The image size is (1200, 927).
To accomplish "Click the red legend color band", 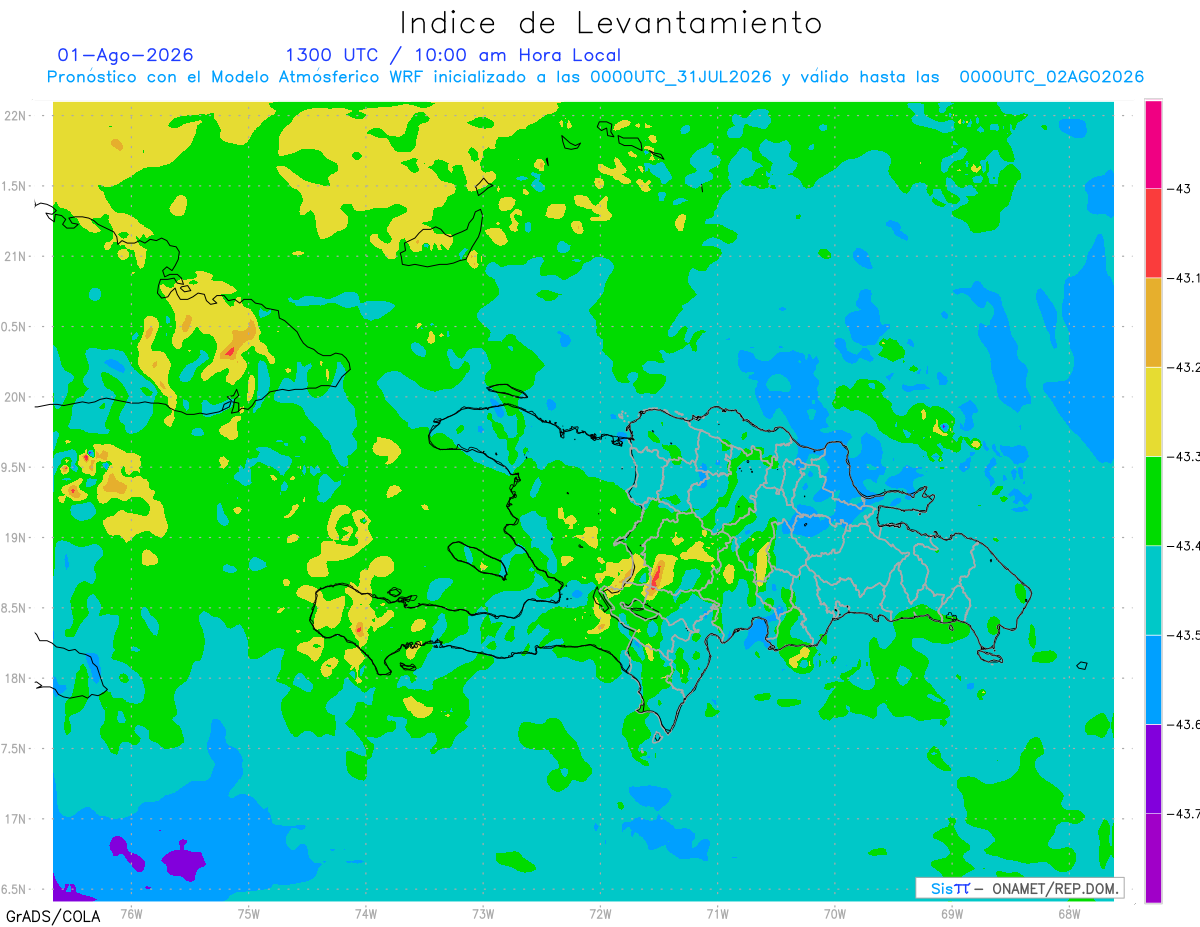I will click(x=1153, y=233).
